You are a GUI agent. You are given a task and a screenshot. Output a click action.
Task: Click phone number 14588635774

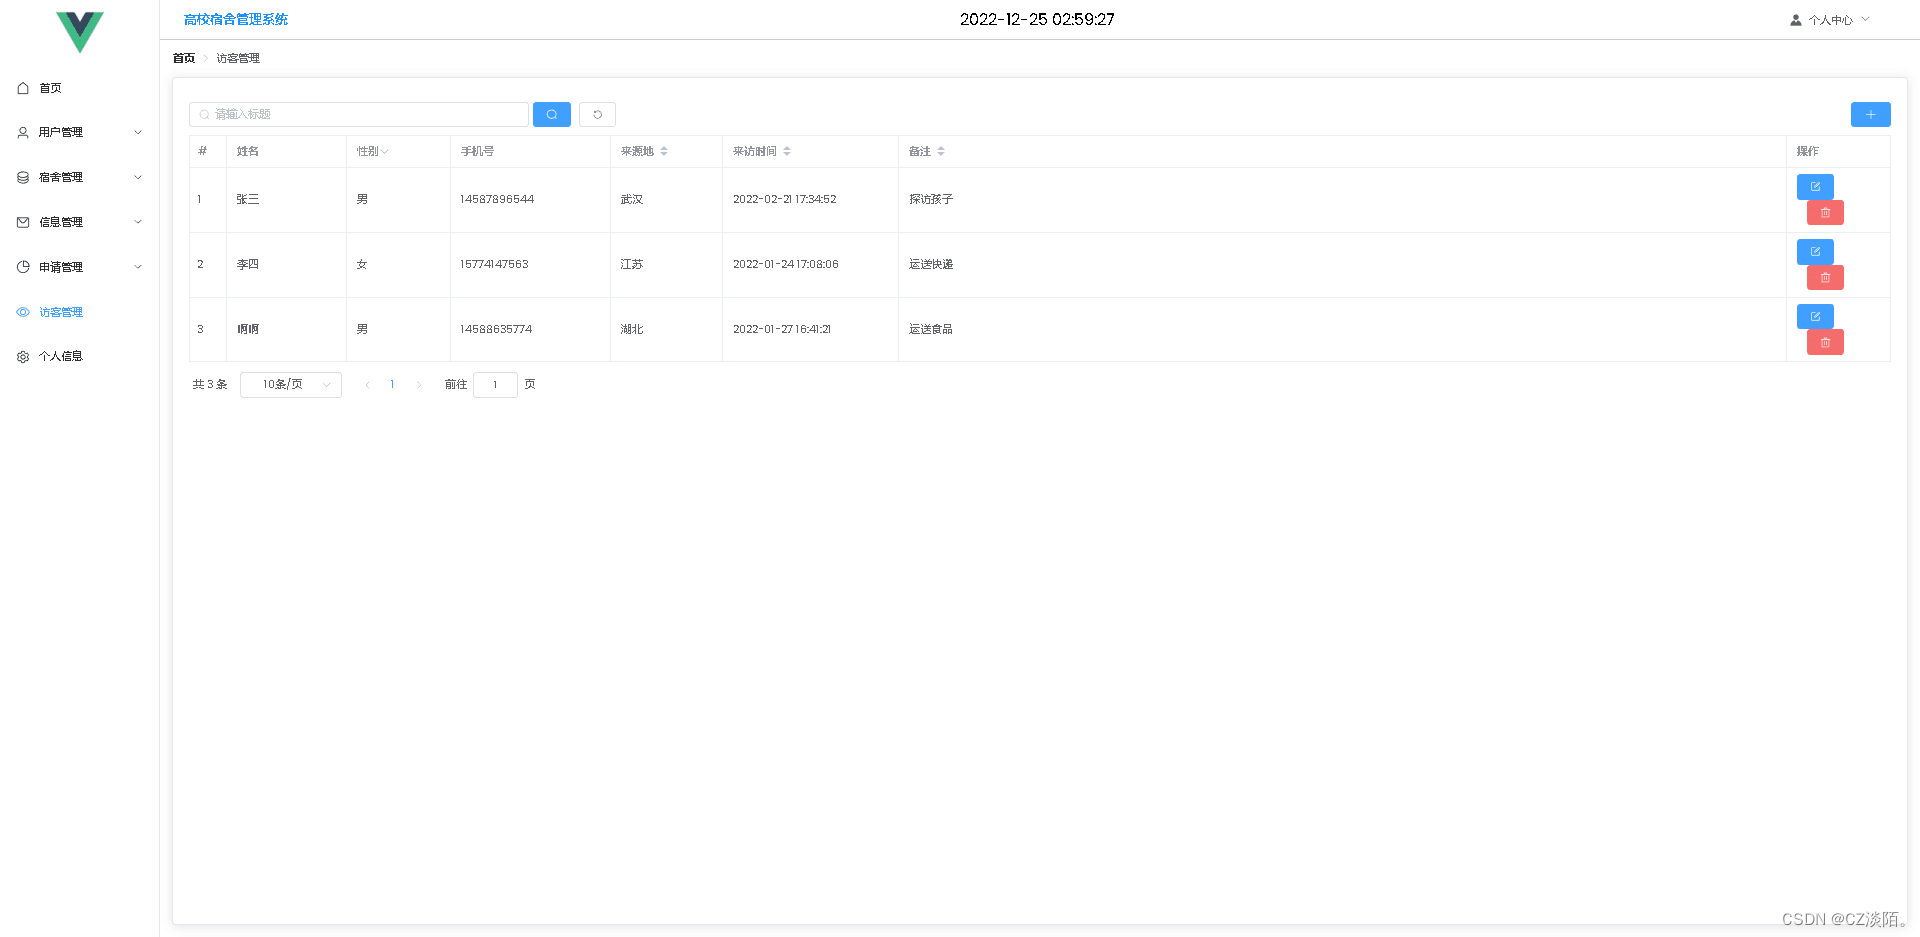496,329
